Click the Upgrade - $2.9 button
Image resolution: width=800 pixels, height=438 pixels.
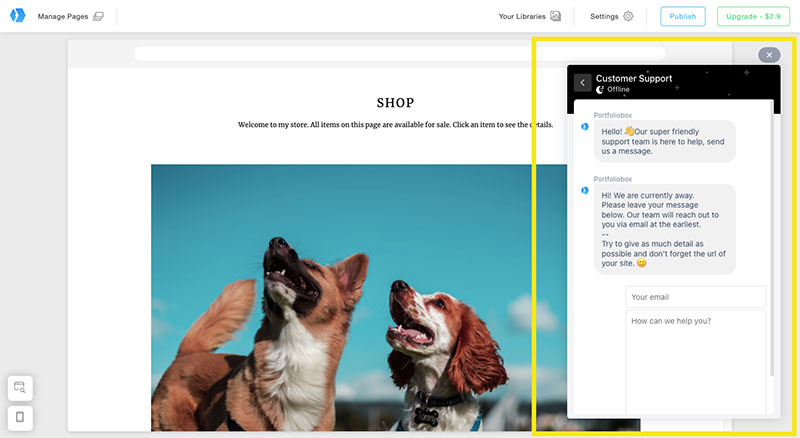click(x=753, y=16)
